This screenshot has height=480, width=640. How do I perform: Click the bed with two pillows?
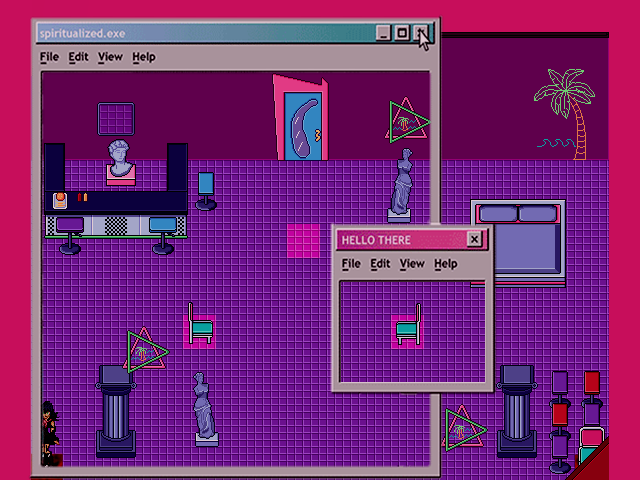click(518, 243)
